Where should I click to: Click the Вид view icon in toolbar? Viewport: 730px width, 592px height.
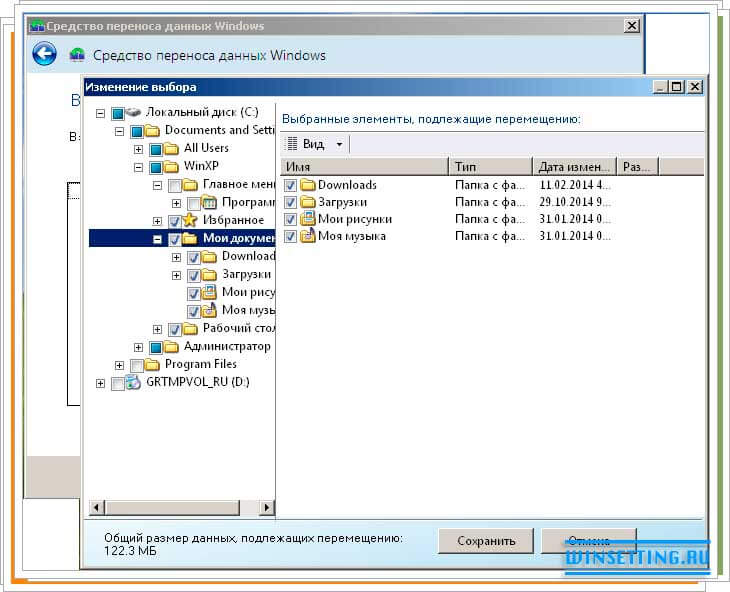coord(292,144)
